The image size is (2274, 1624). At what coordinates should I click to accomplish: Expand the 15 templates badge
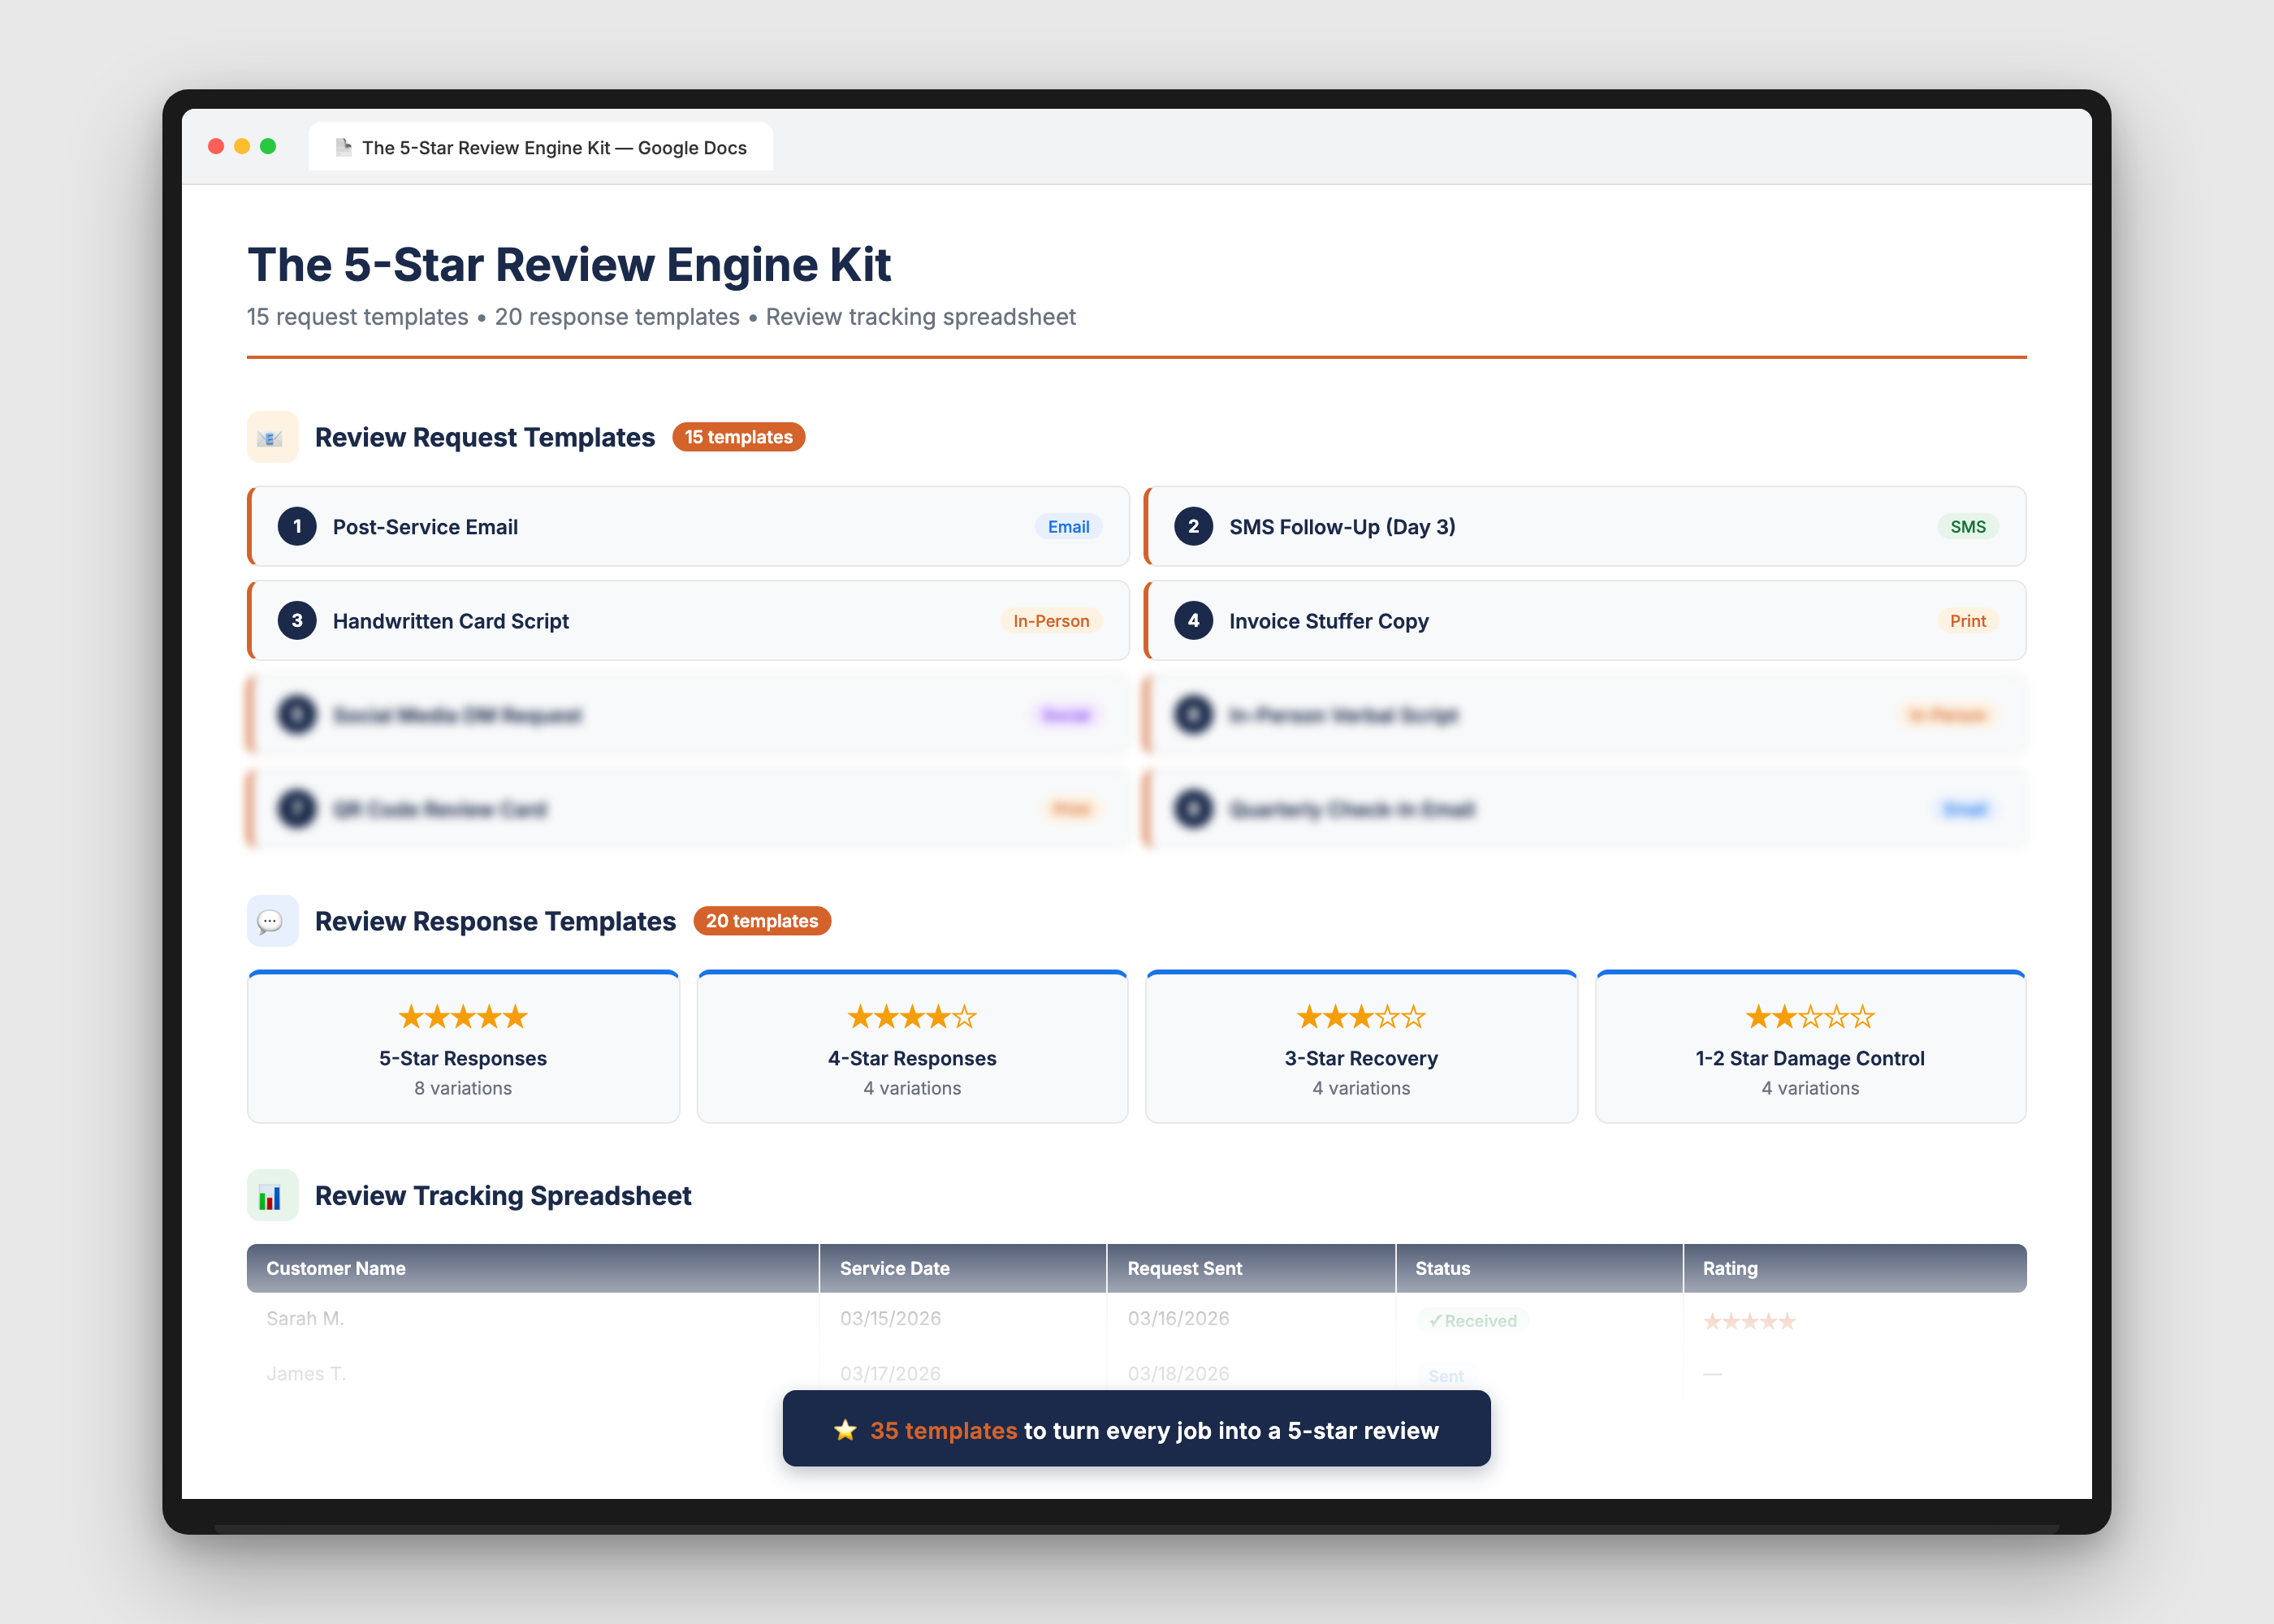coord(738,437)
